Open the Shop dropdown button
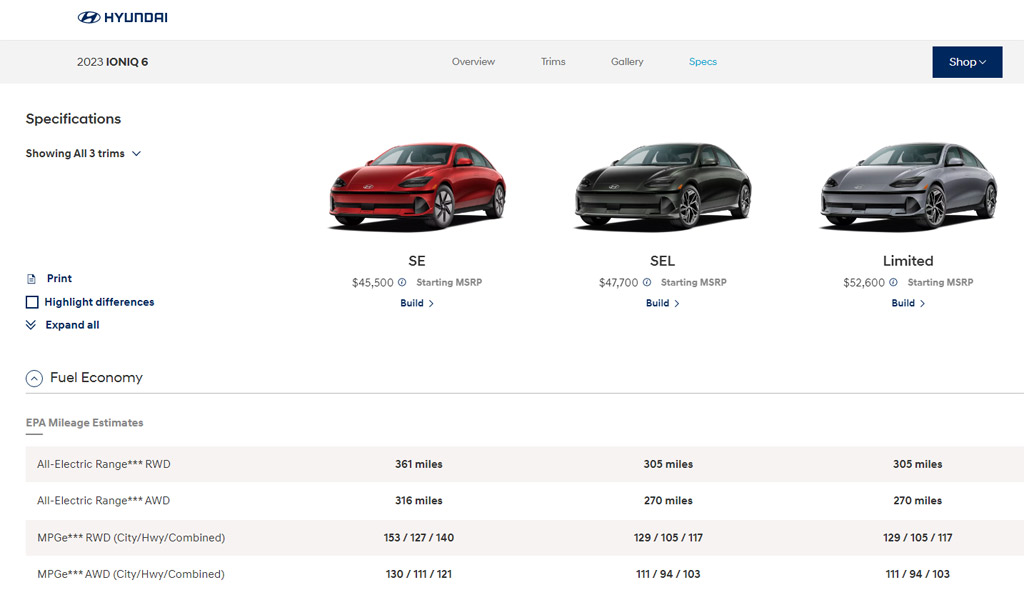 coord(966,62)
